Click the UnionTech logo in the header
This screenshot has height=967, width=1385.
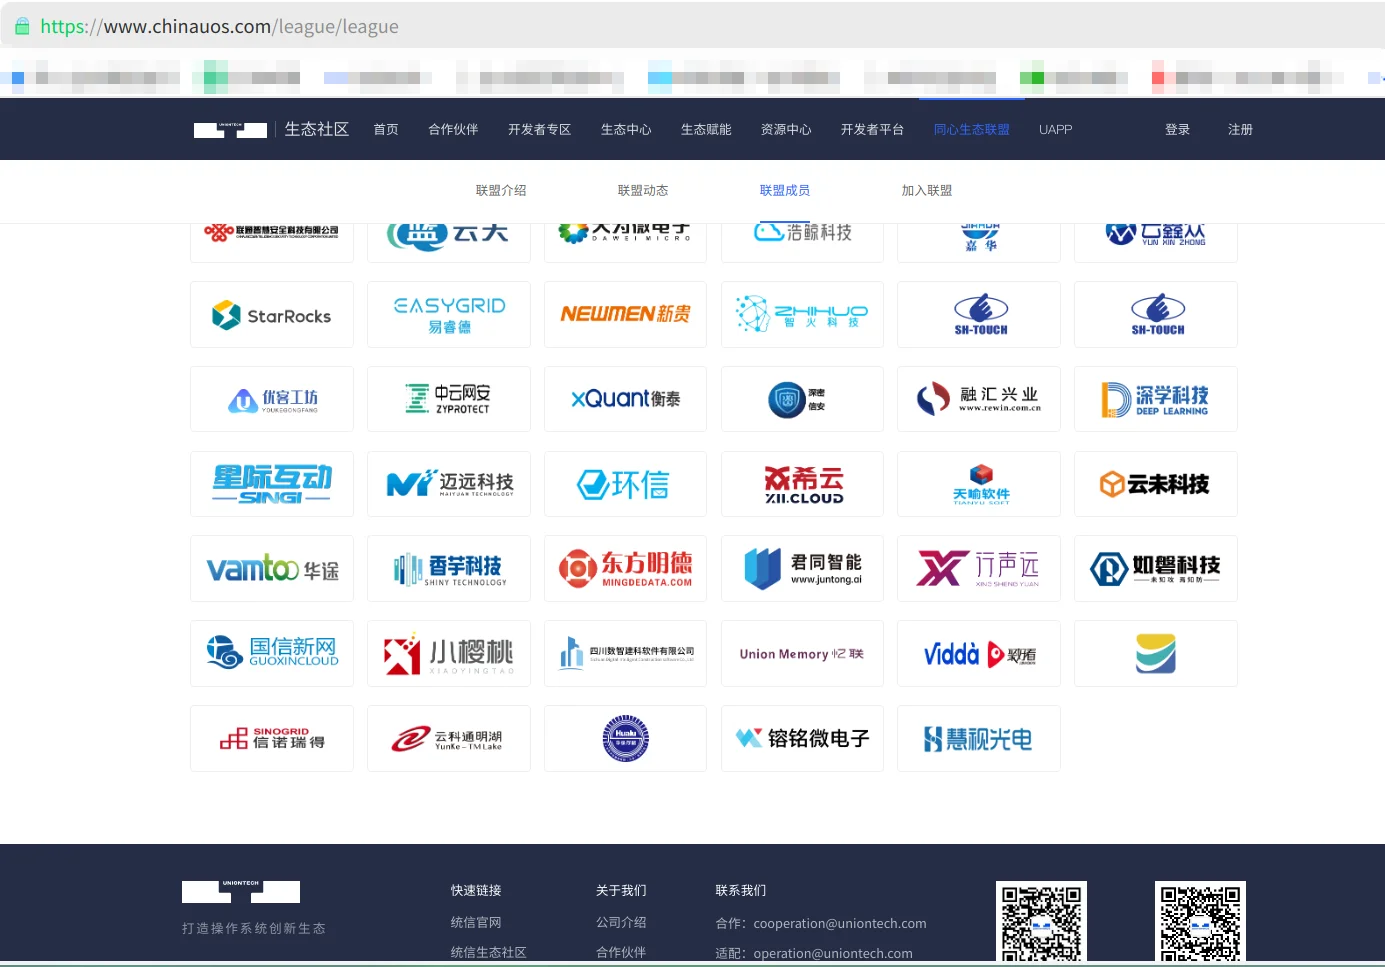[230, 130]
